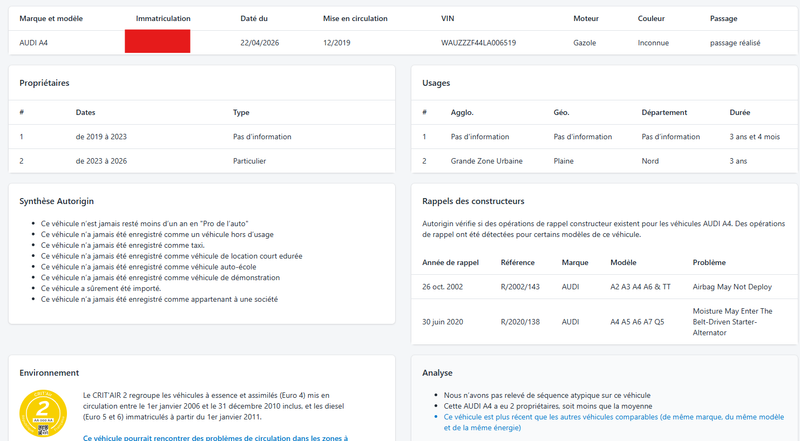The height and width of the screenshot is (441, 800).
Task: Click the red redacted registration box
Action: [x=158, y=41]
